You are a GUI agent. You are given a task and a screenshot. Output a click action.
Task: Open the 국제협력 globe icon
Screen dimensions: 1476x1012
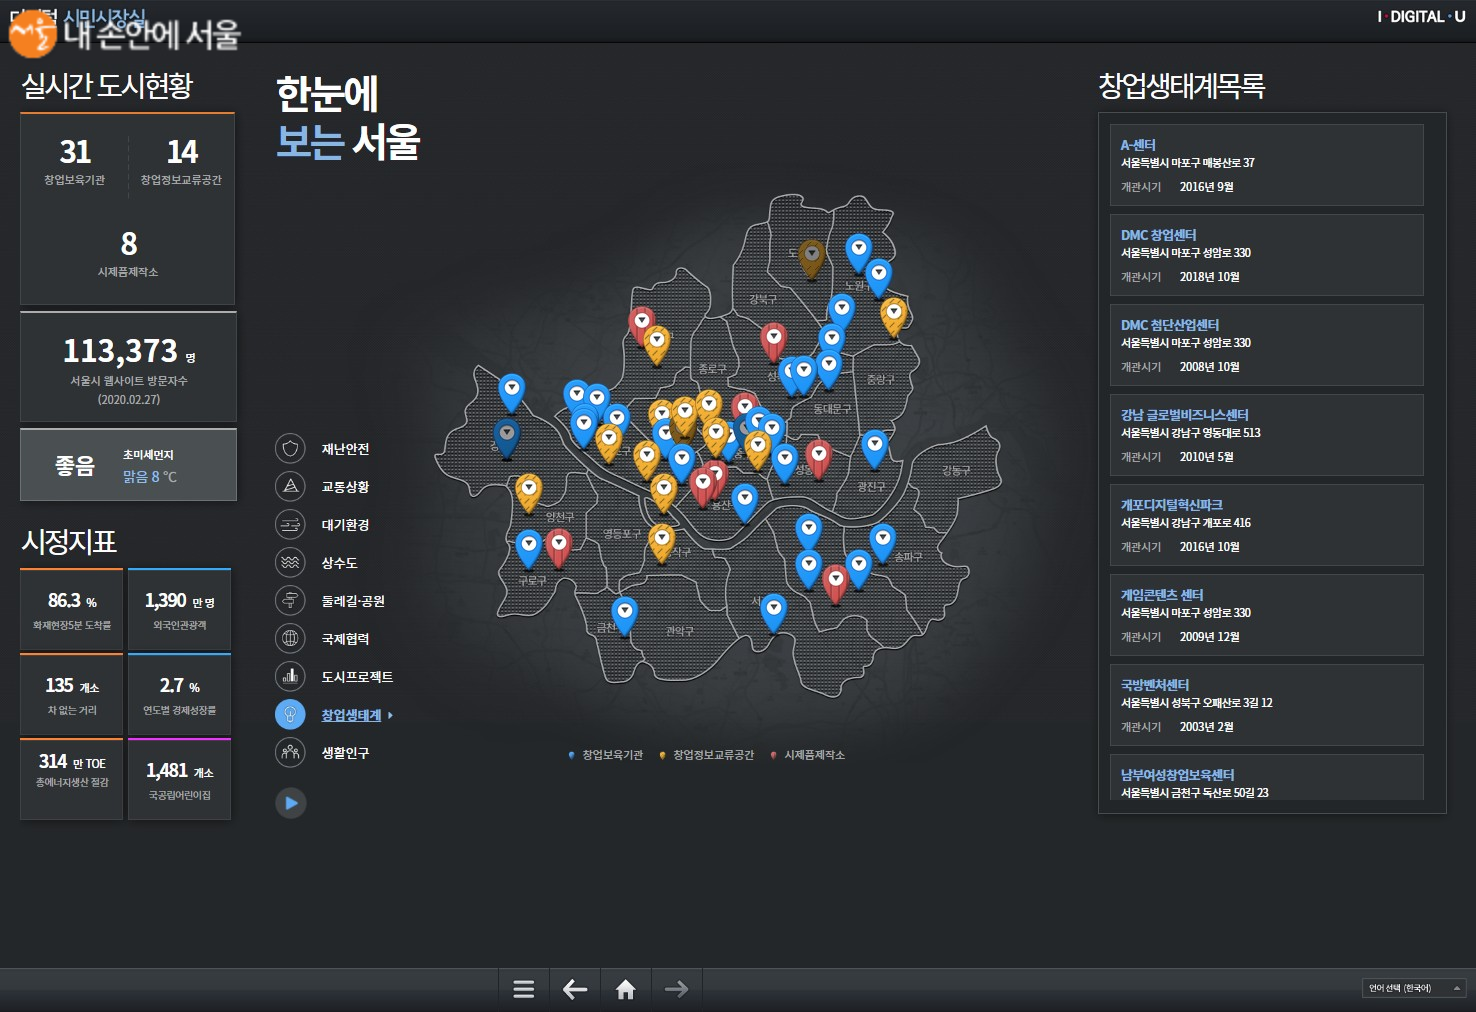pyautogui.click(x=290, y=639)
